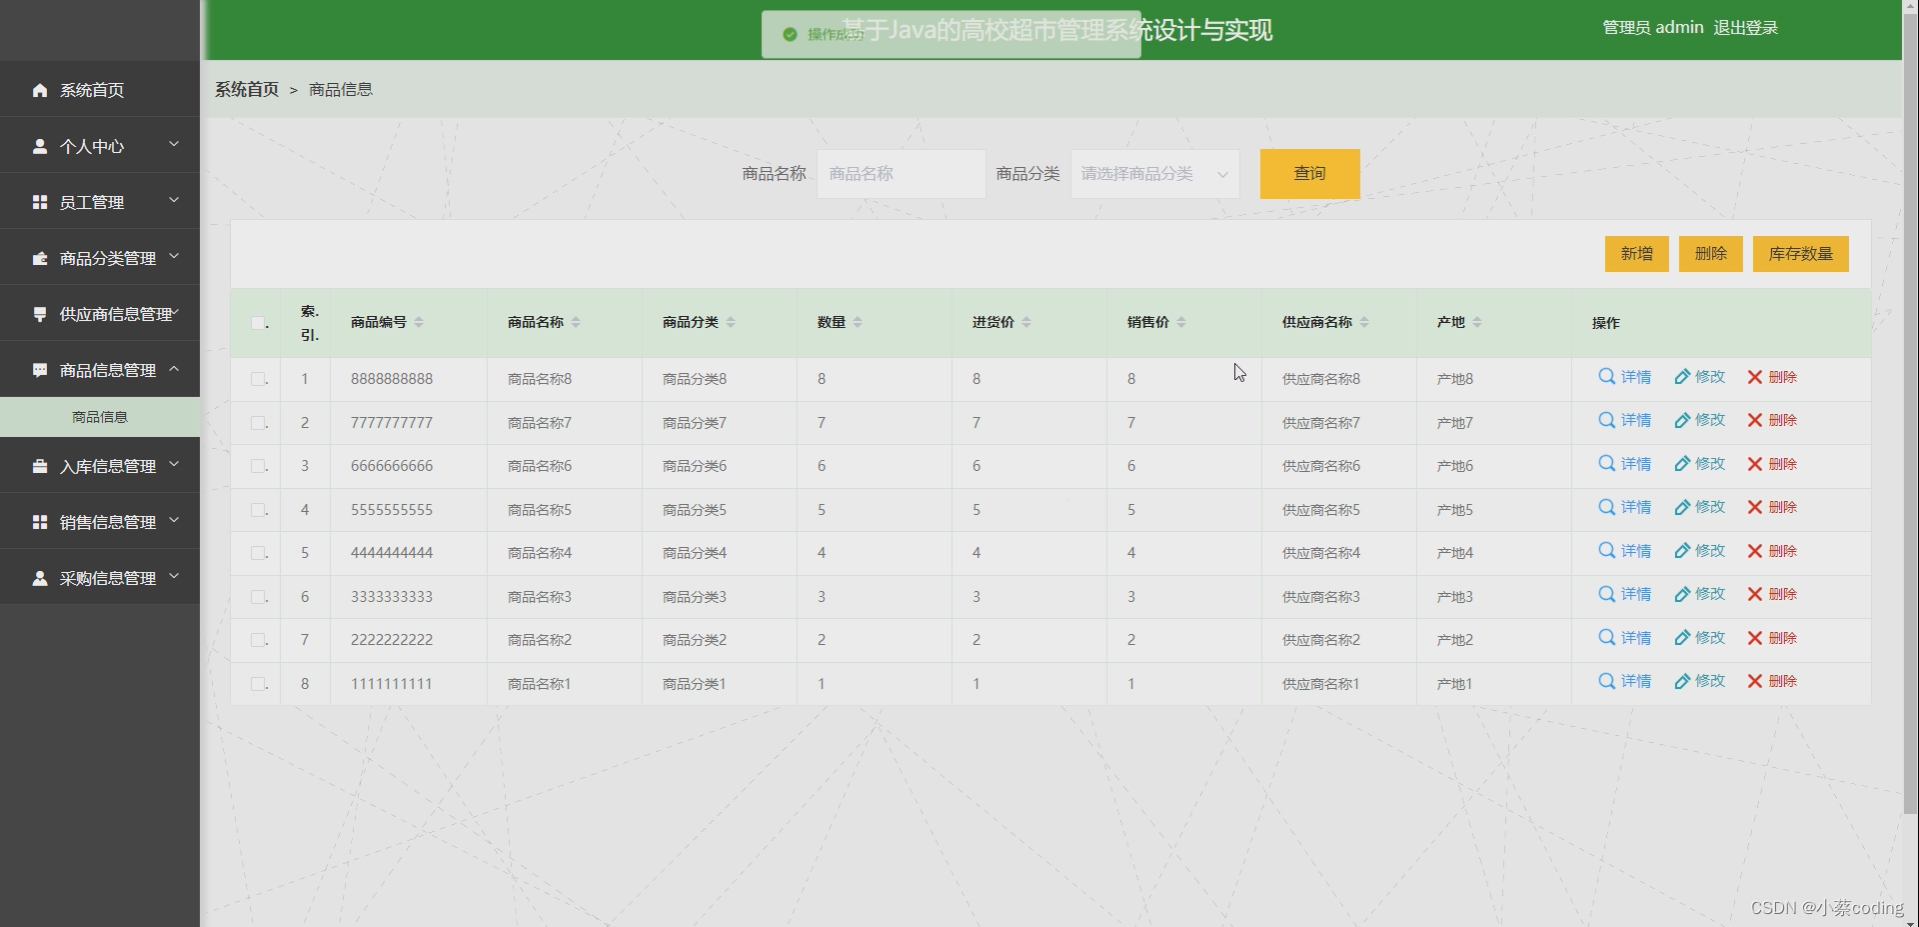Click the user icon beside 采购信息管理
The image size is (1919, 927).
point(40,578)
